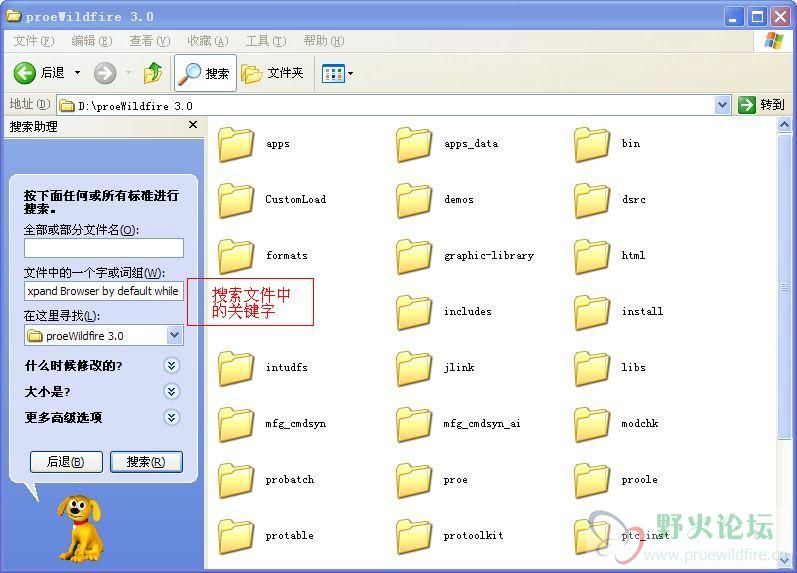
Task: Select the includes folder icon
Action: tap(414, 312)
